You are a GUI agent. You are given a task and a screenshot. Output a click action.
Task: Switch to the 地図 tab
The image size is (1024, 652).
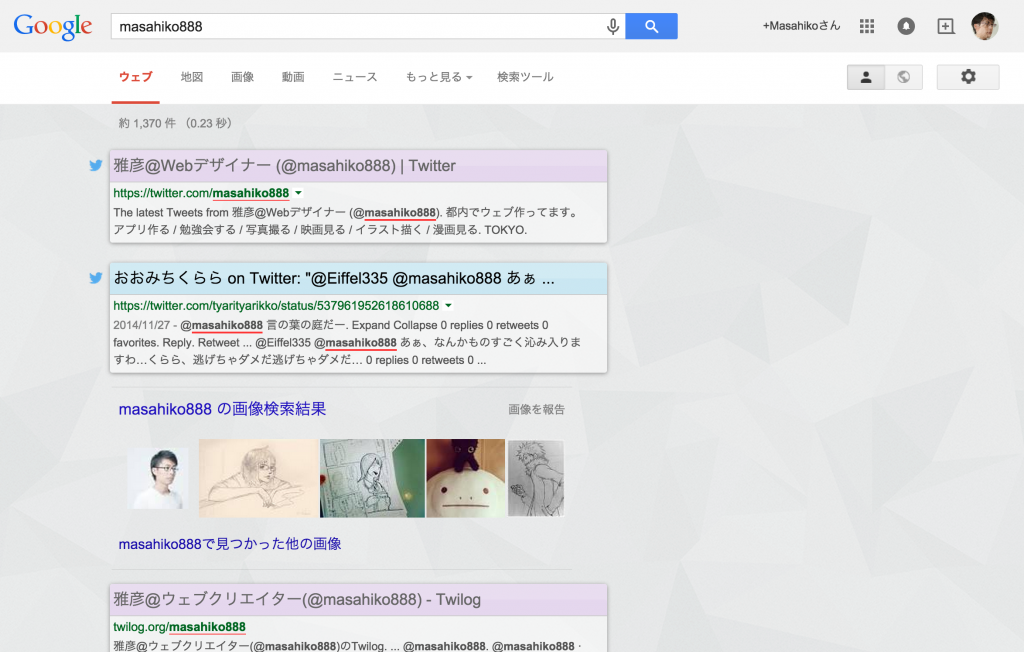192,77
